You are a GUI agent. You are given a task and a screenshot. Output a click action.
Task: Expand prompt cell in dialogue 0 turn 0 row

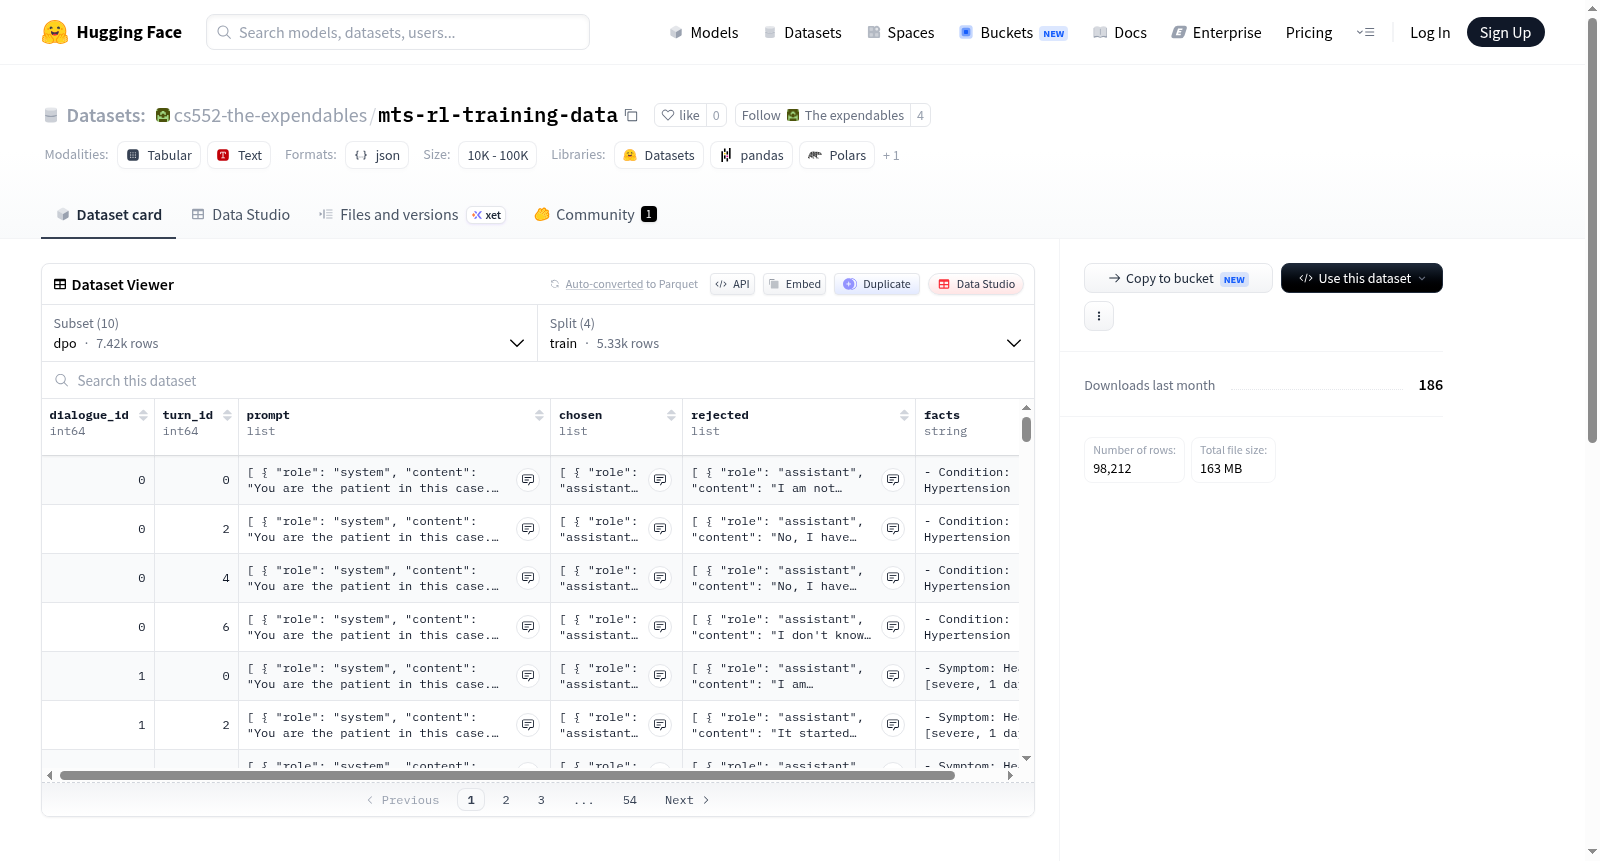coord(528,480)
